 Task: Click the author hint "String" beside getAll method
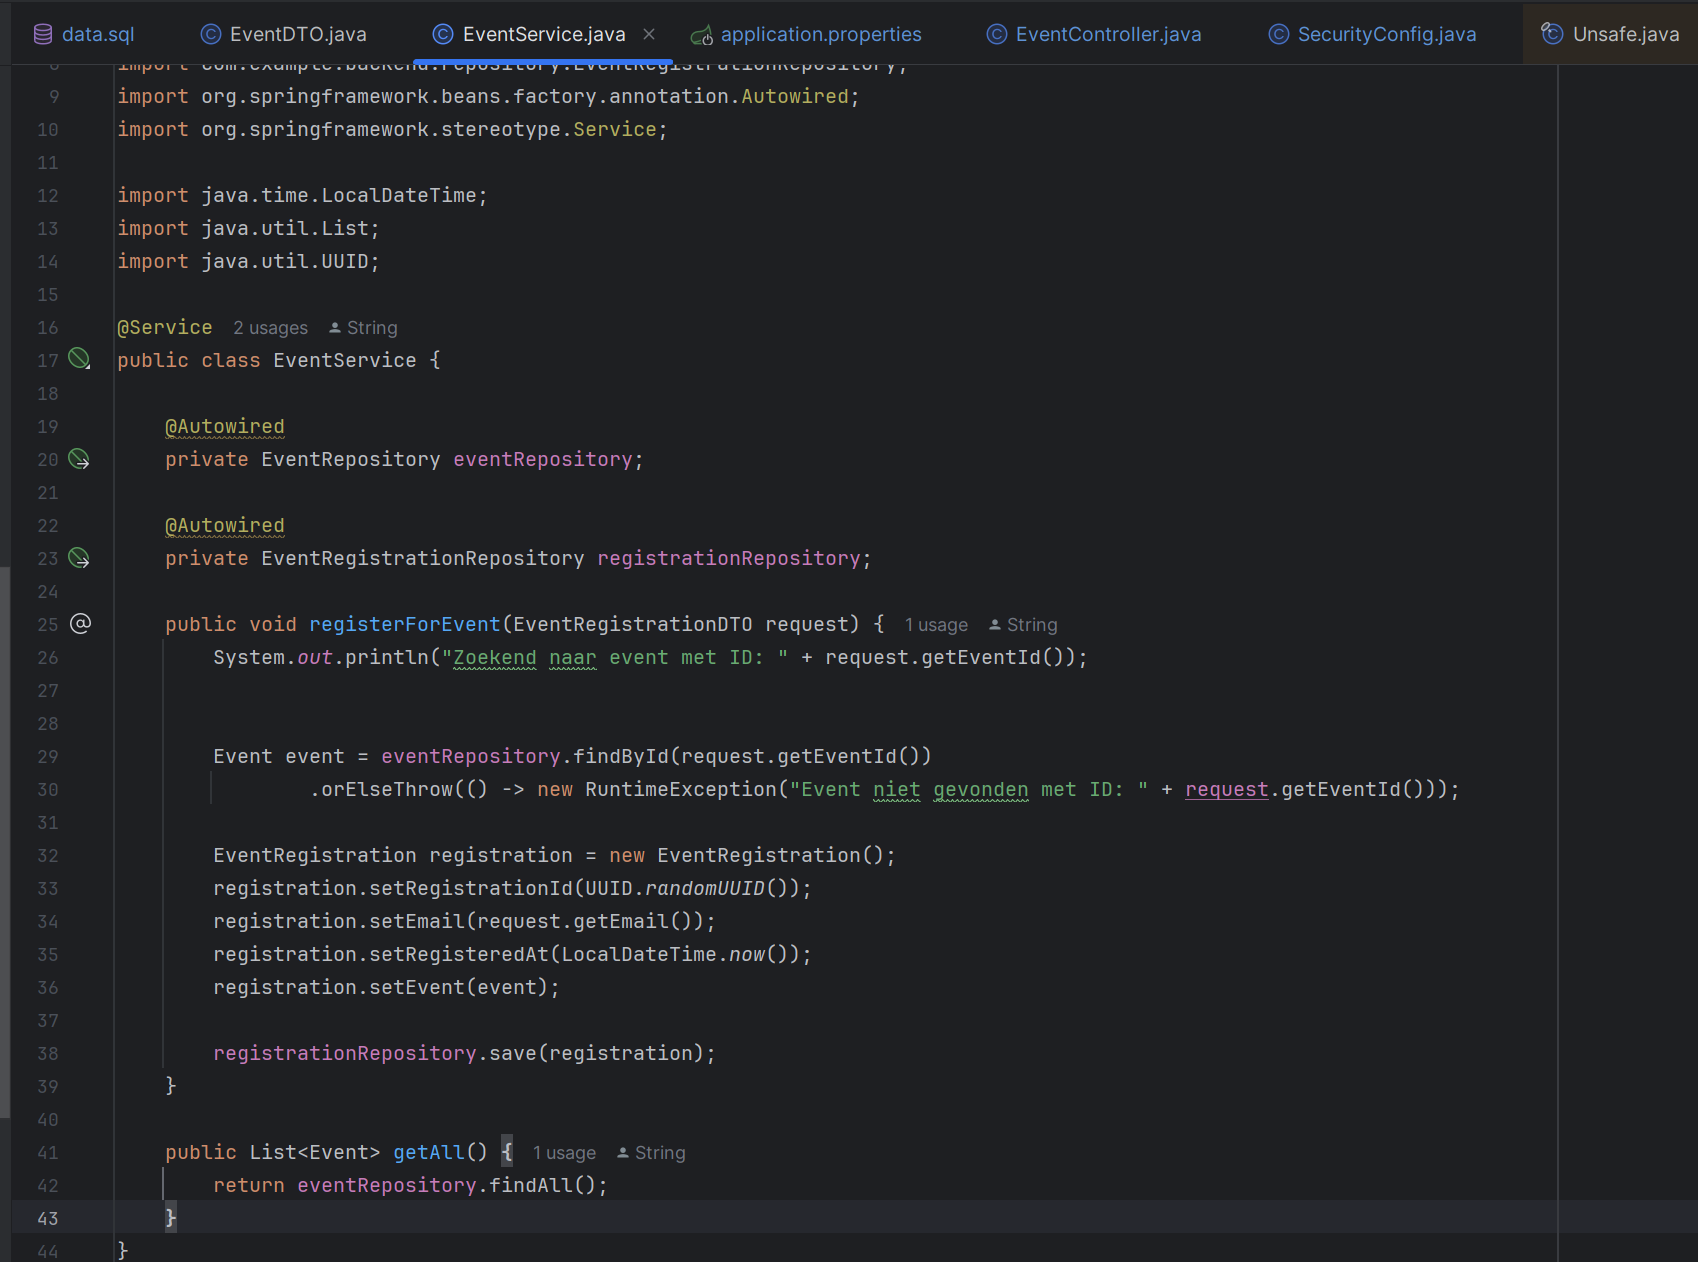[x=659, y=1153]
